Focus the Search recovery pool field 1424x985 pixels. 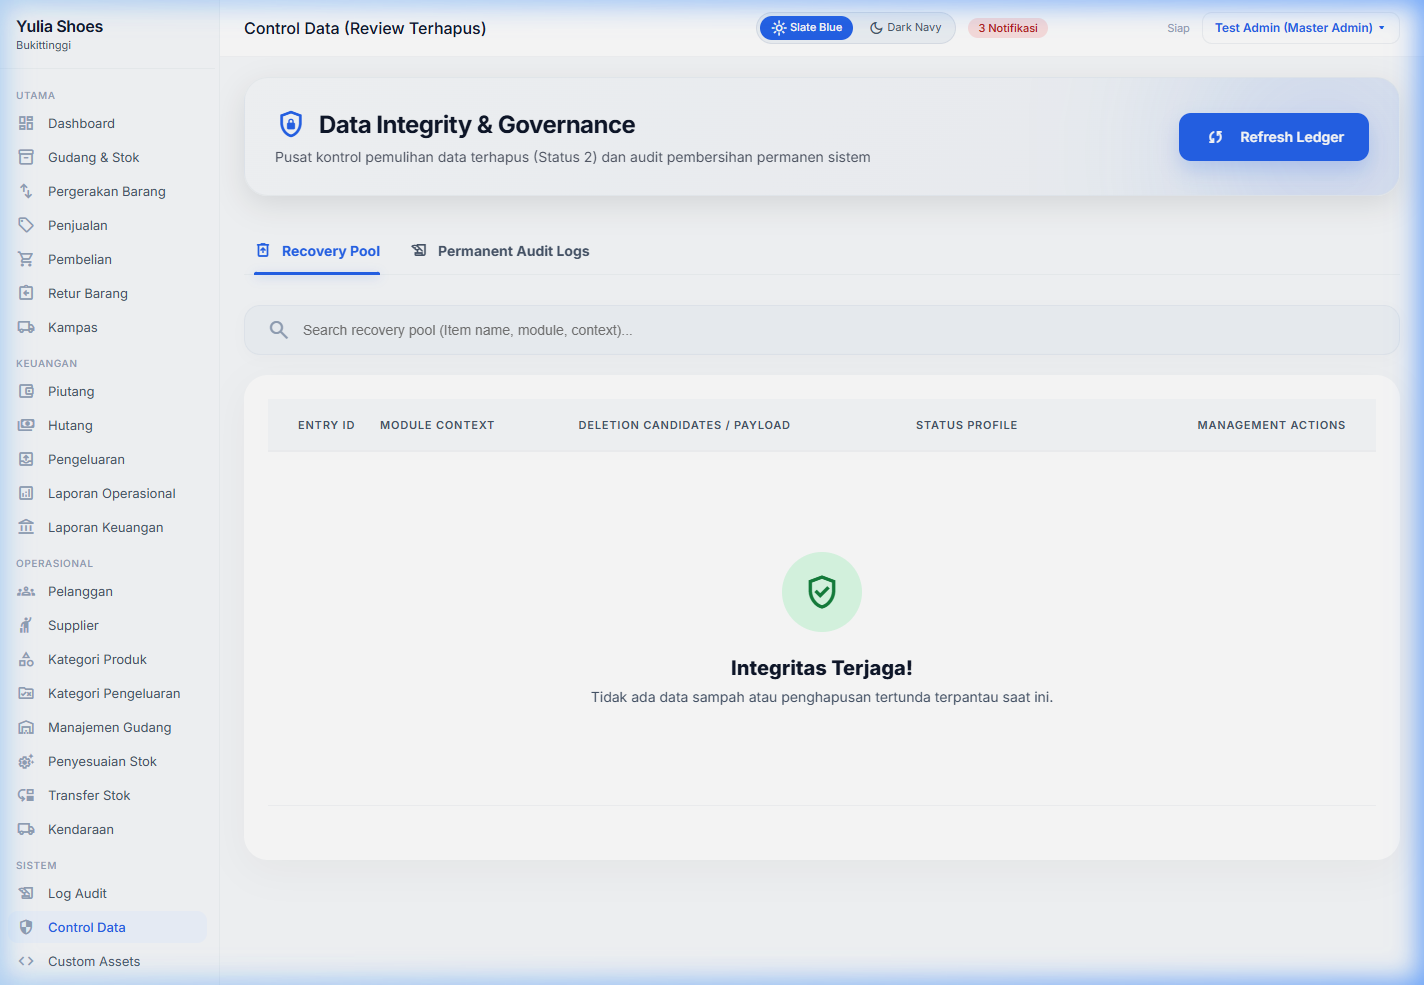[x=822, y=330]
